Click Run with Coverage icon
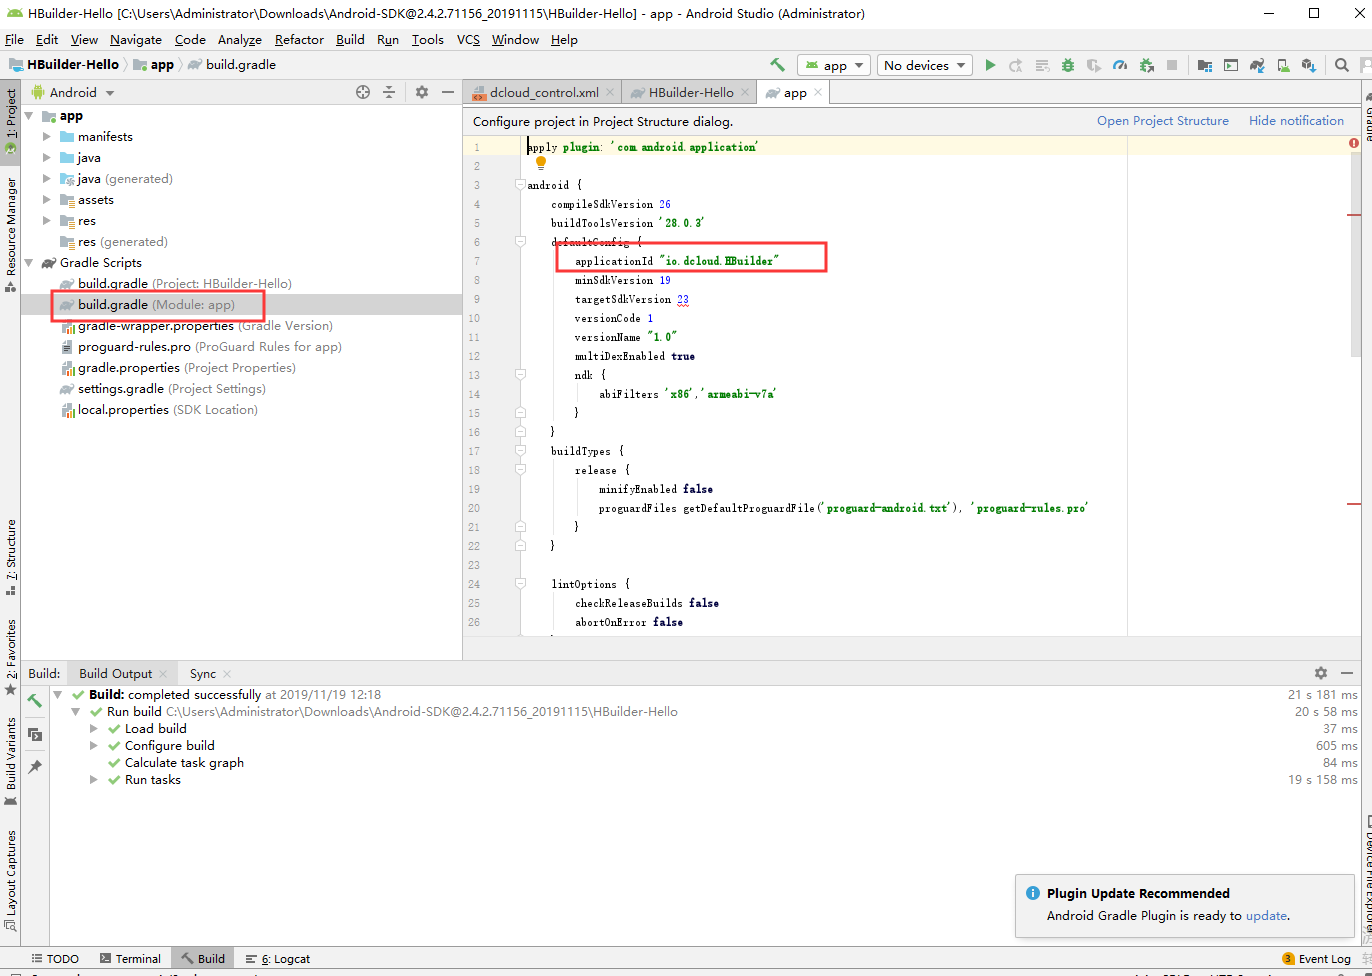This screenshot has width=1372, height=976. click(1094, 65)
